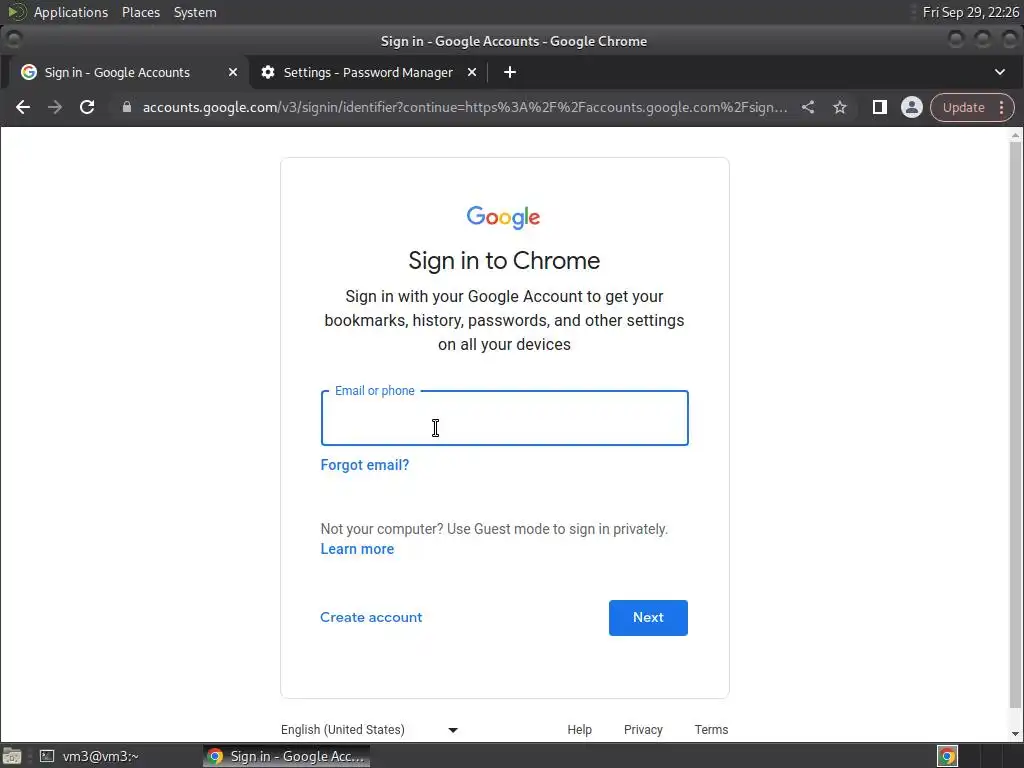Close the Sign in - Google Accounts tab
The height and width of the screenshot is (768, 1024).
point(232,72)
